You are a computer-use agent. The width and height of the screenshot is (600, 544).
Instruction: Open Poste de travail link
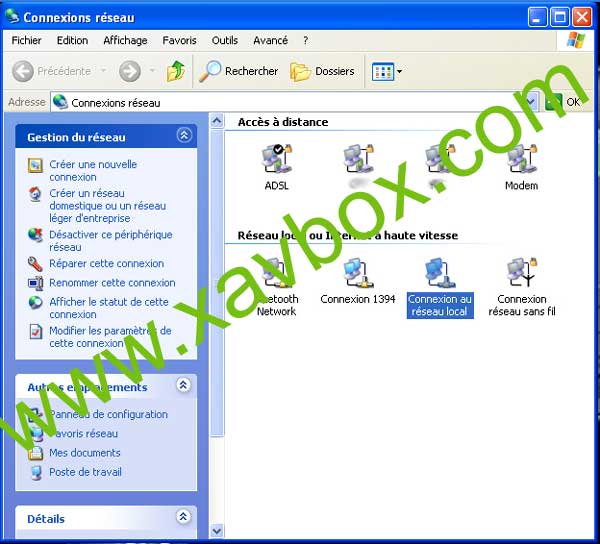(x=85, y=472)
